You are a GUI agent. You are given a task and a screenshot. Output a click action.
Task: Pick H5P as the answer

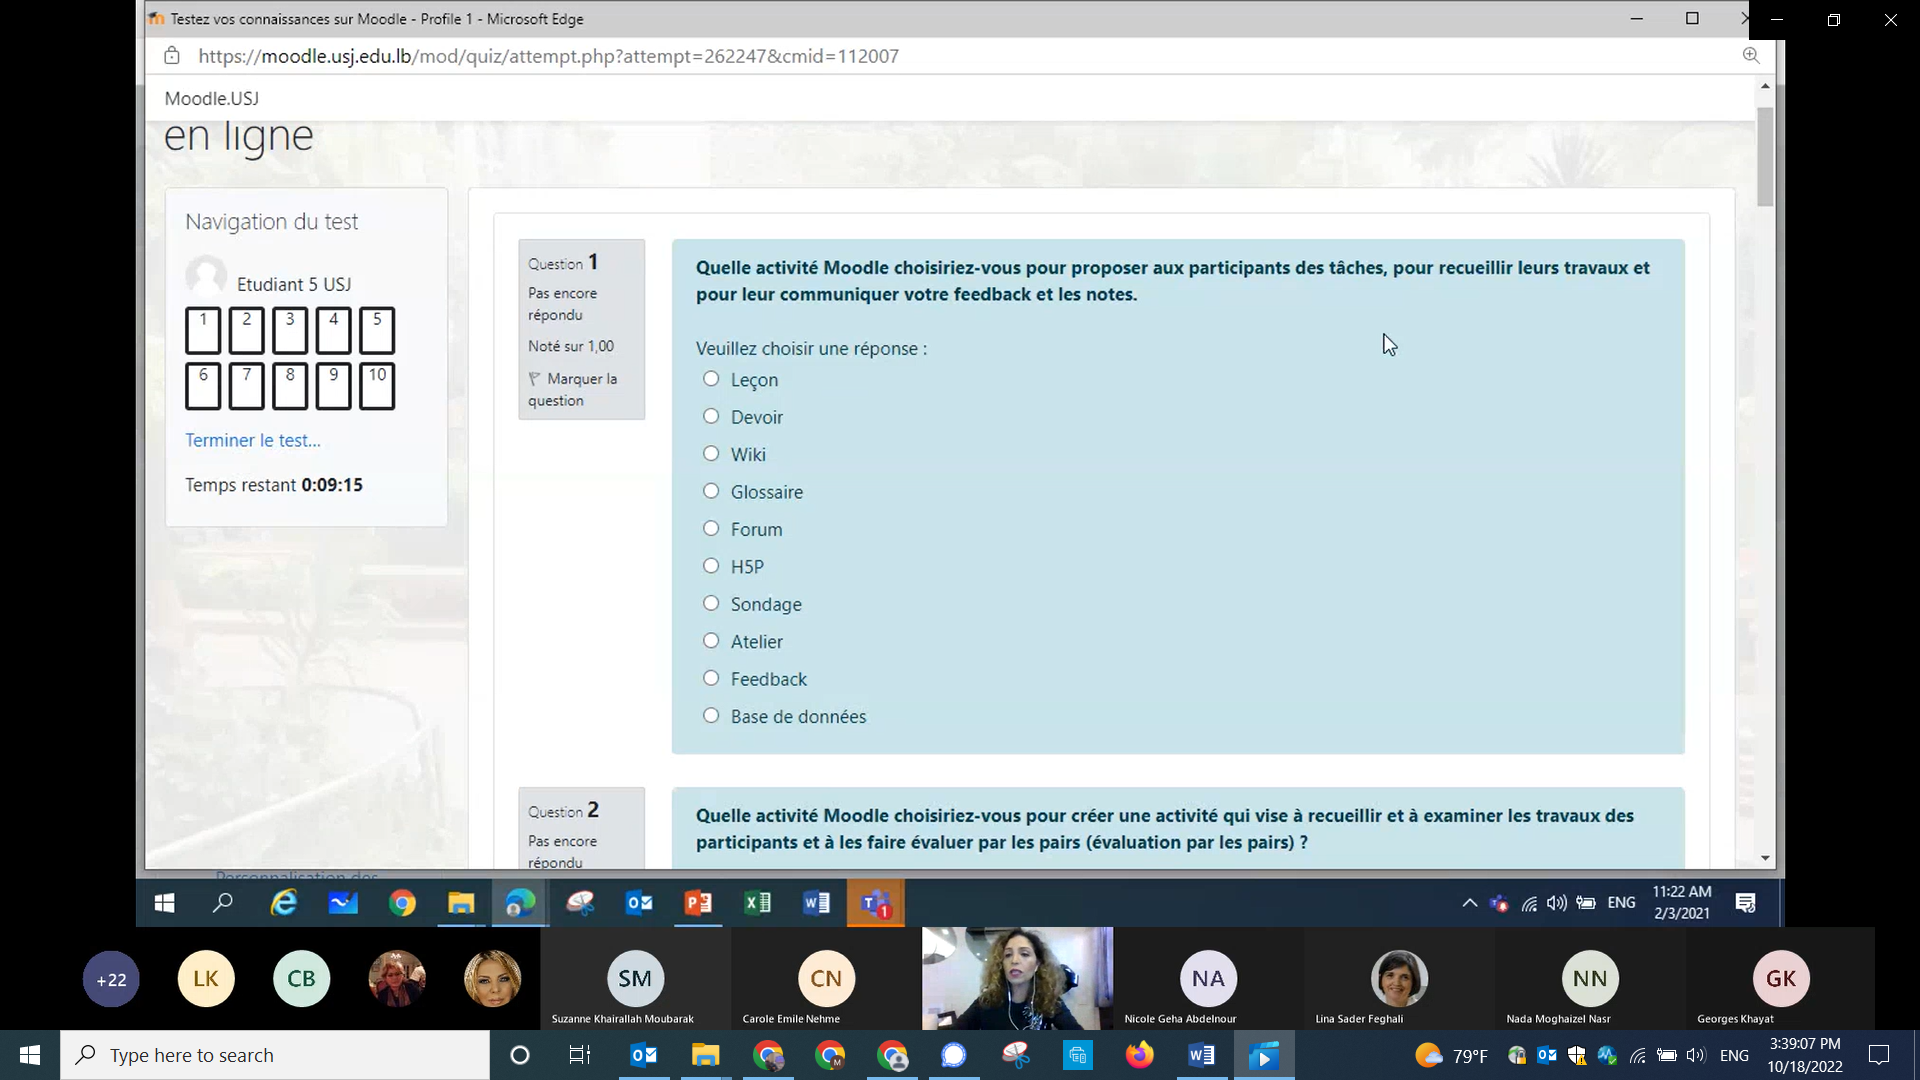pyautogui.click(x=711, y=566)
